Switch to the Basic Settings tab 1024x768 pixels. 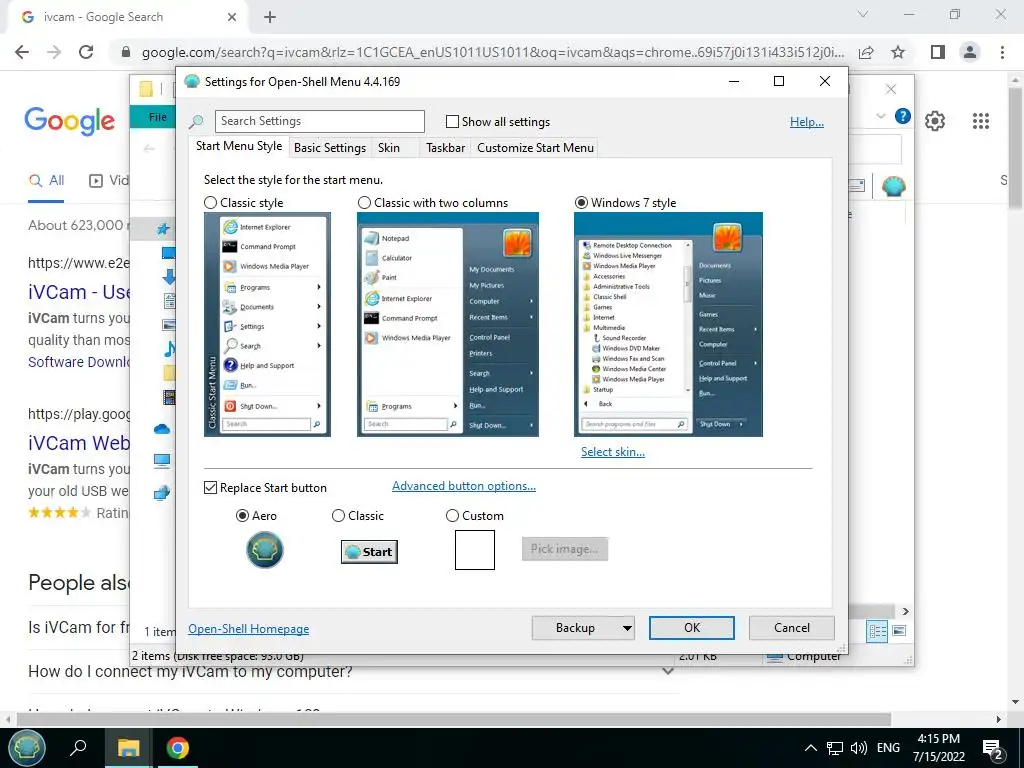pos(330,148)
